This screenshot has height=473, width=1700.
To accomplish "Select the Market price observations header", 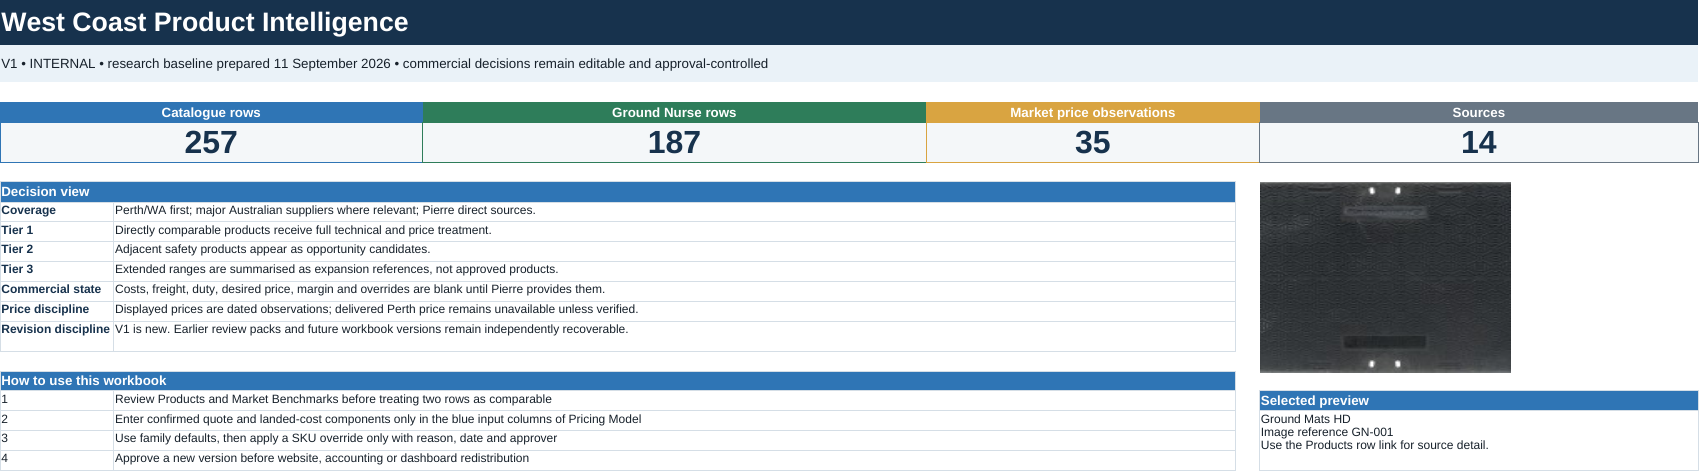I will (x=1092, y=112).
